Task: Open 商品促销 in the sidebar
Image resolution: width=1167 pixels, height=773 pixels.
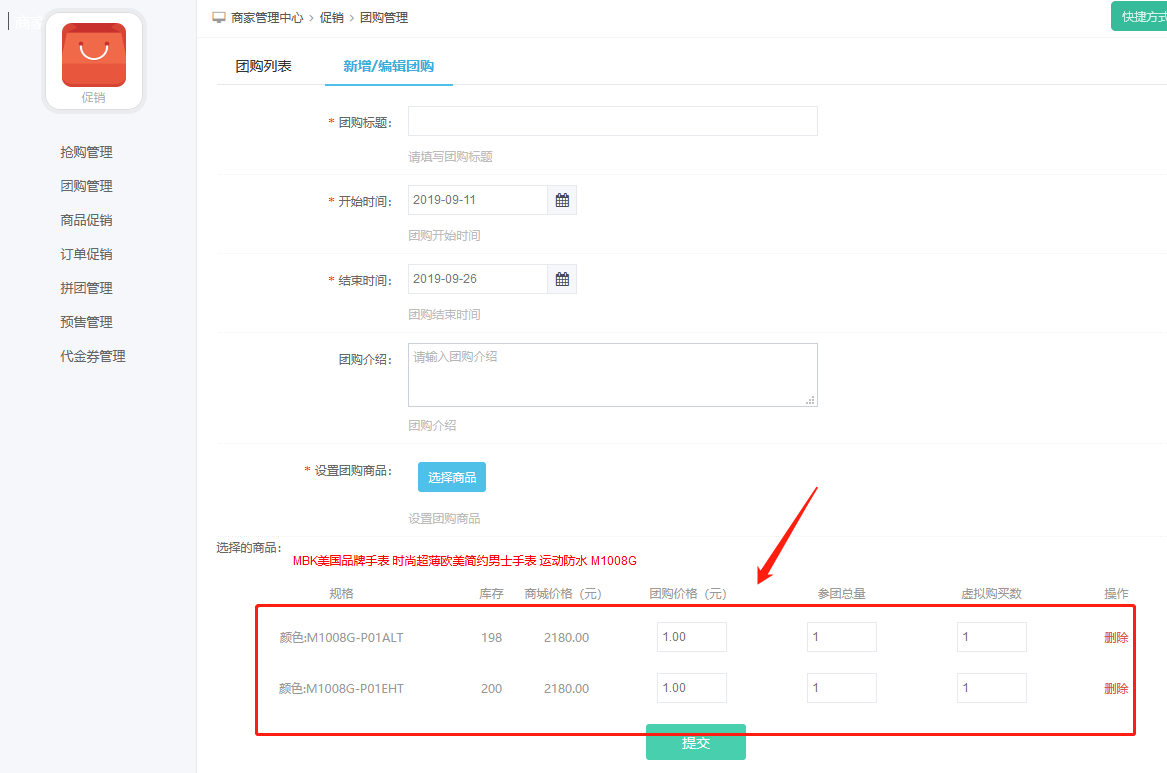Action: point(86,220)
